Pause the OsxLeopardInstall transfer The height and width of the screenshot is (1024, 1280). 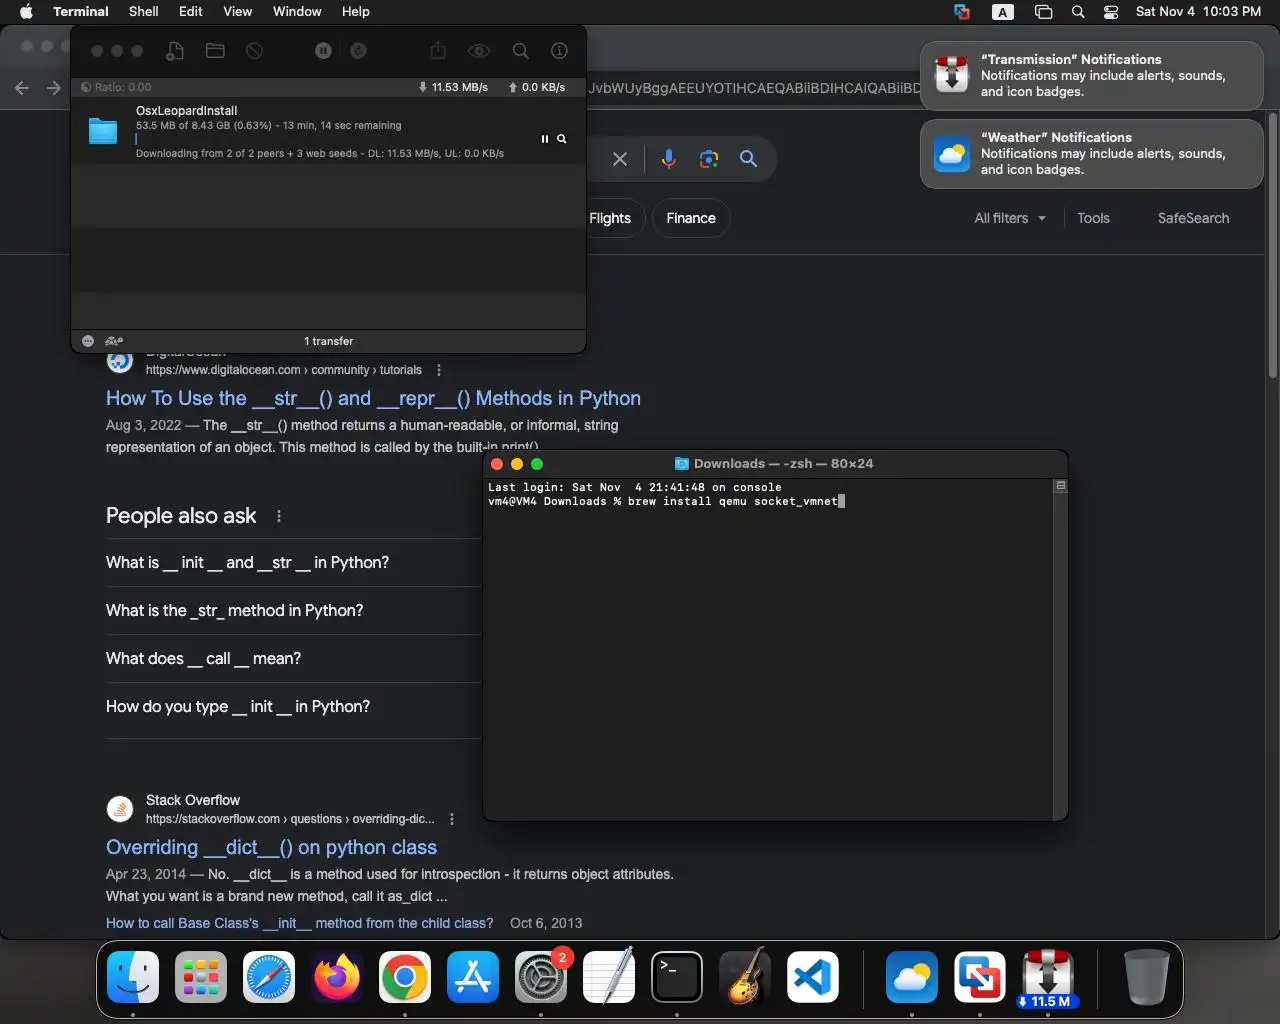[545, 139]
